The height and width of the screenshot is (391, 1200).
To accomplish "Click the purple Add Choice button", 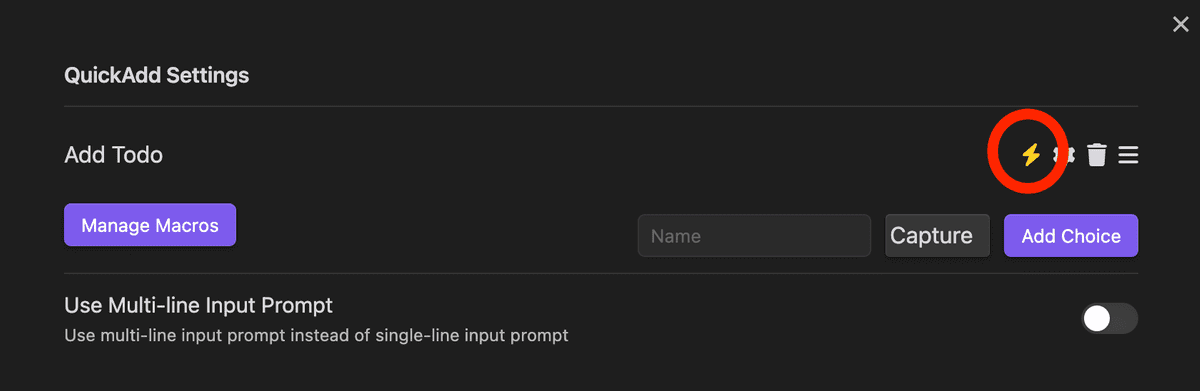I will coord(1071,236).
